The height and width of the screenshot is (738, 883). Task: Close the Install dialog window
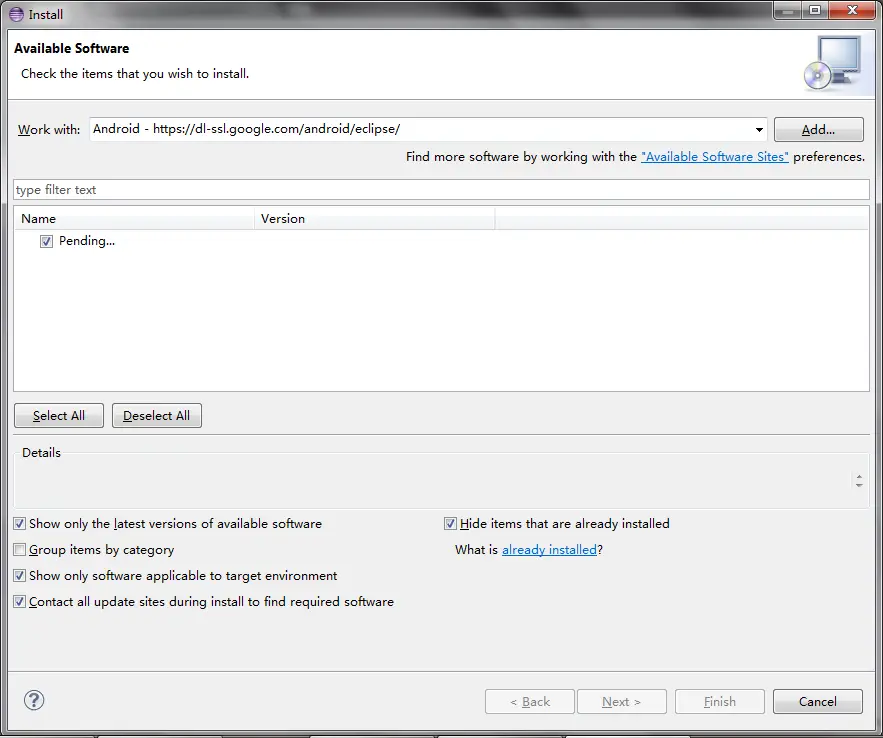tap(852, 10)
